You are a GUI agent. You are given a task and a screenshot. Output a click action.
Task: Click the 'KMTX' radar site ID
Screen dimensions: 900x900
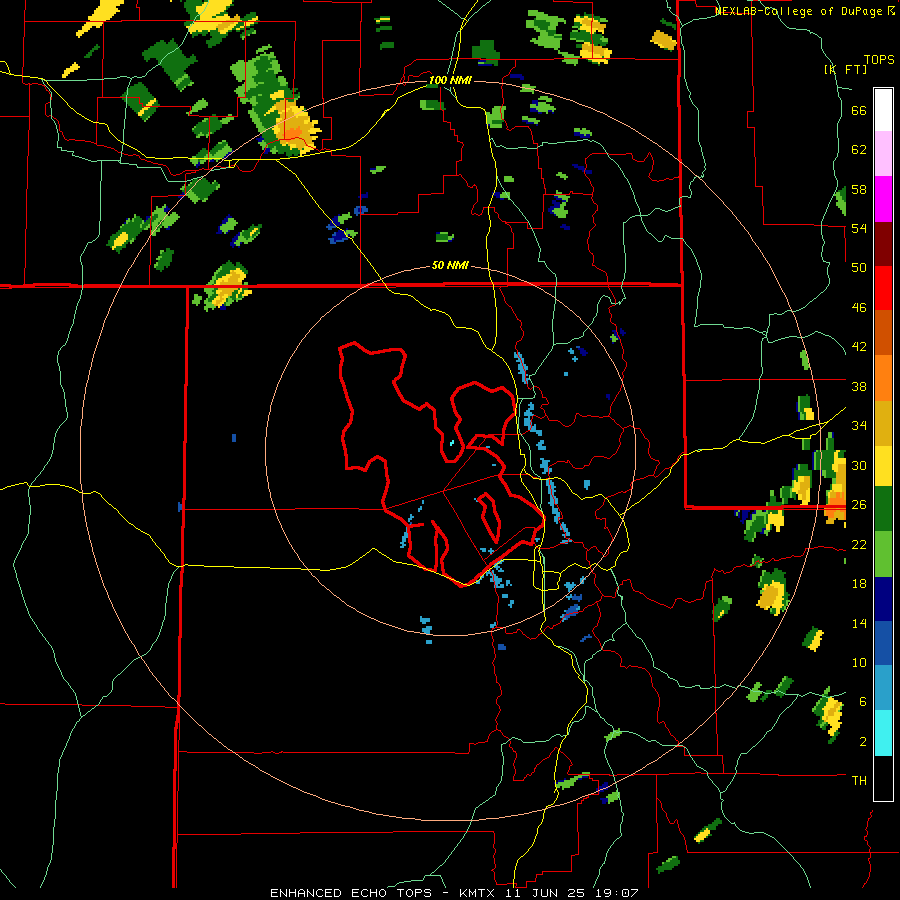click(x=476, y=893)
